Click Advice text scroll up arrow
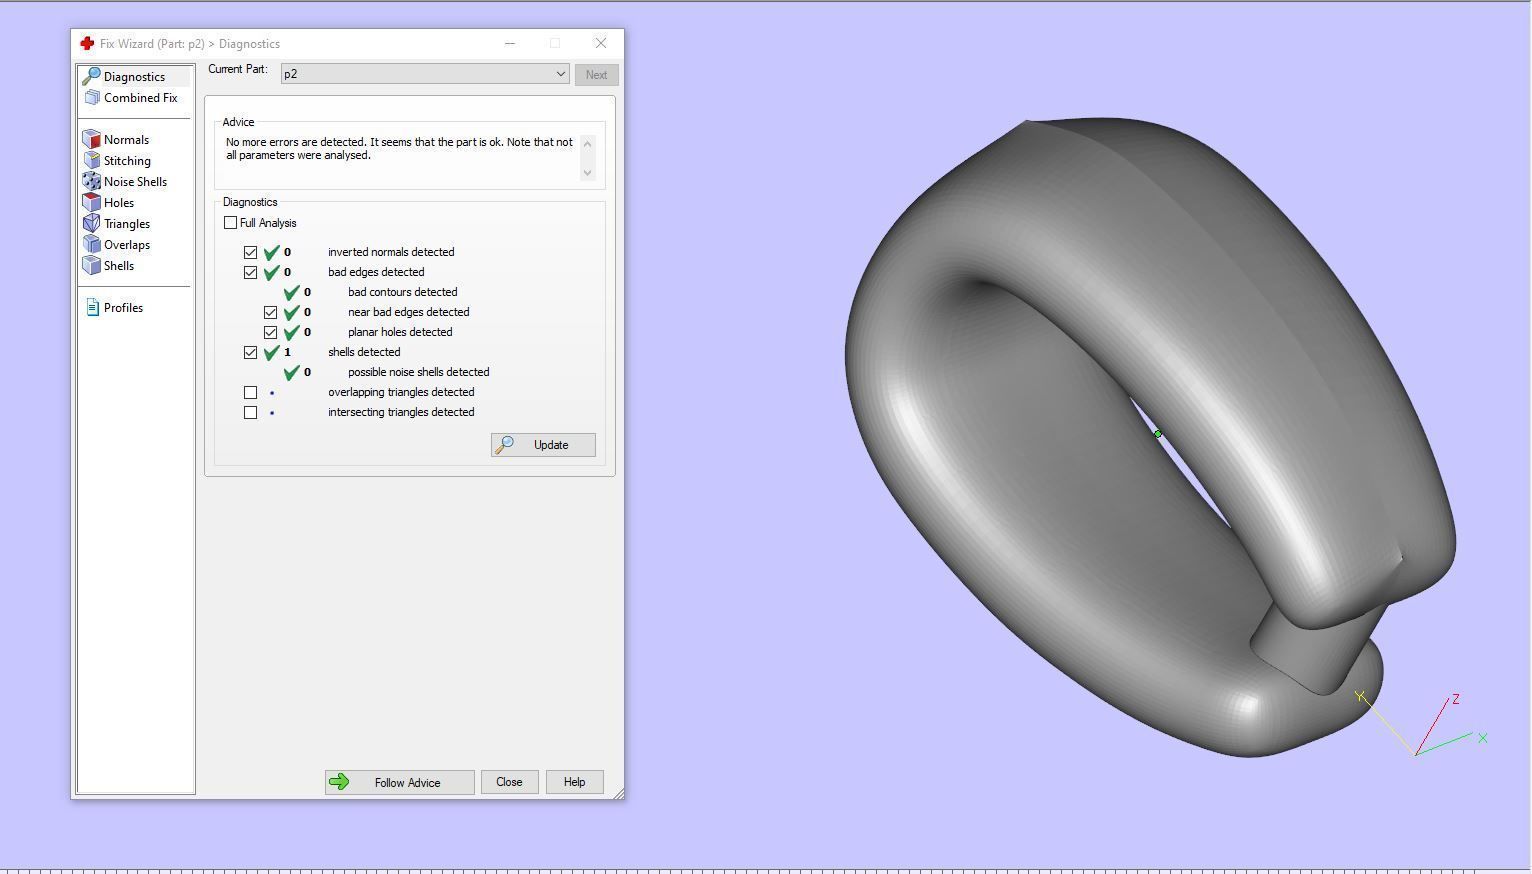 click(588, 144)
